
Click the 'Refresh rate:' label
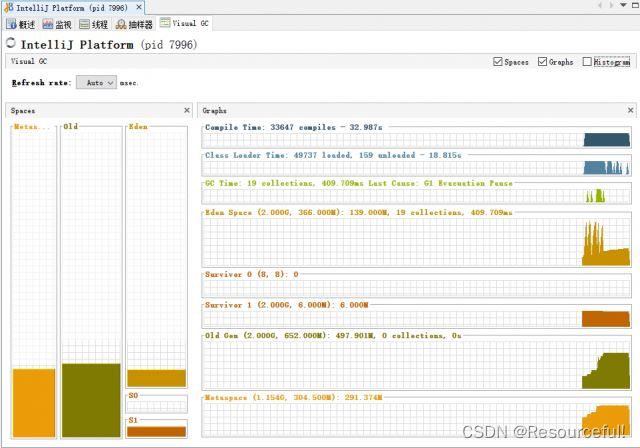click(42, 82)
